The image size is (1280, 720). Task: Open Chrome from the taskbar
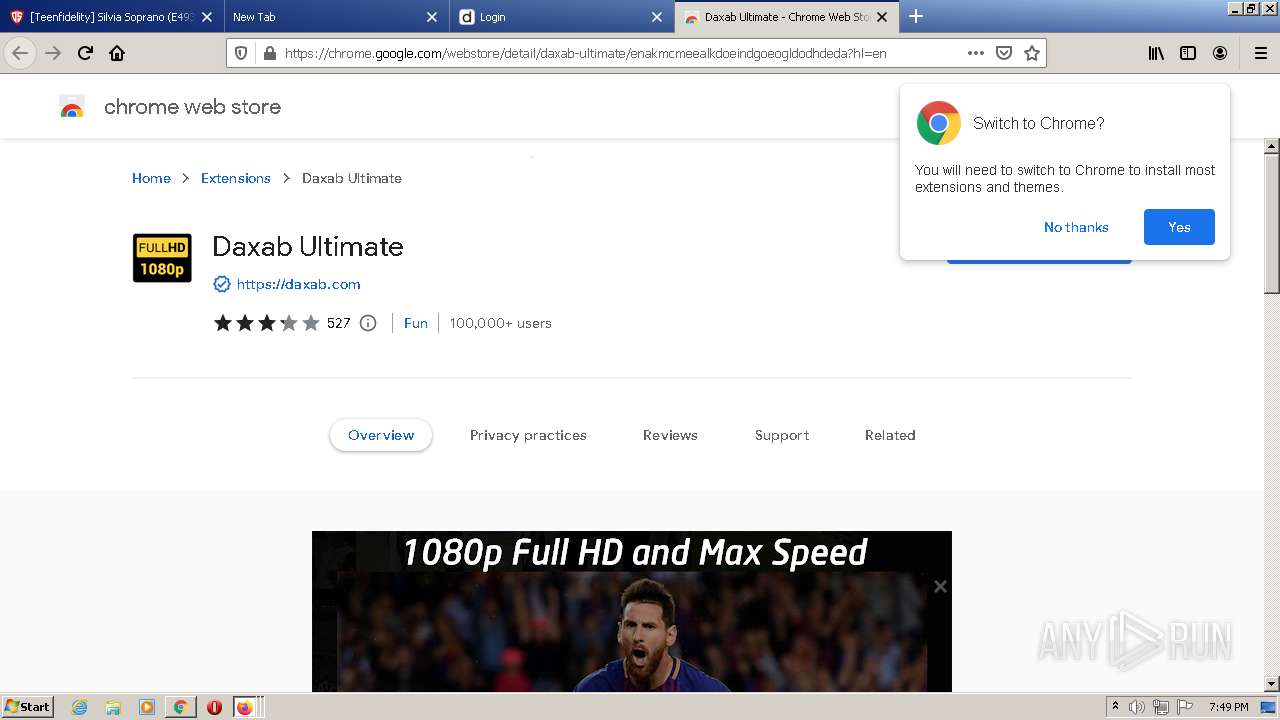point(181,707)
